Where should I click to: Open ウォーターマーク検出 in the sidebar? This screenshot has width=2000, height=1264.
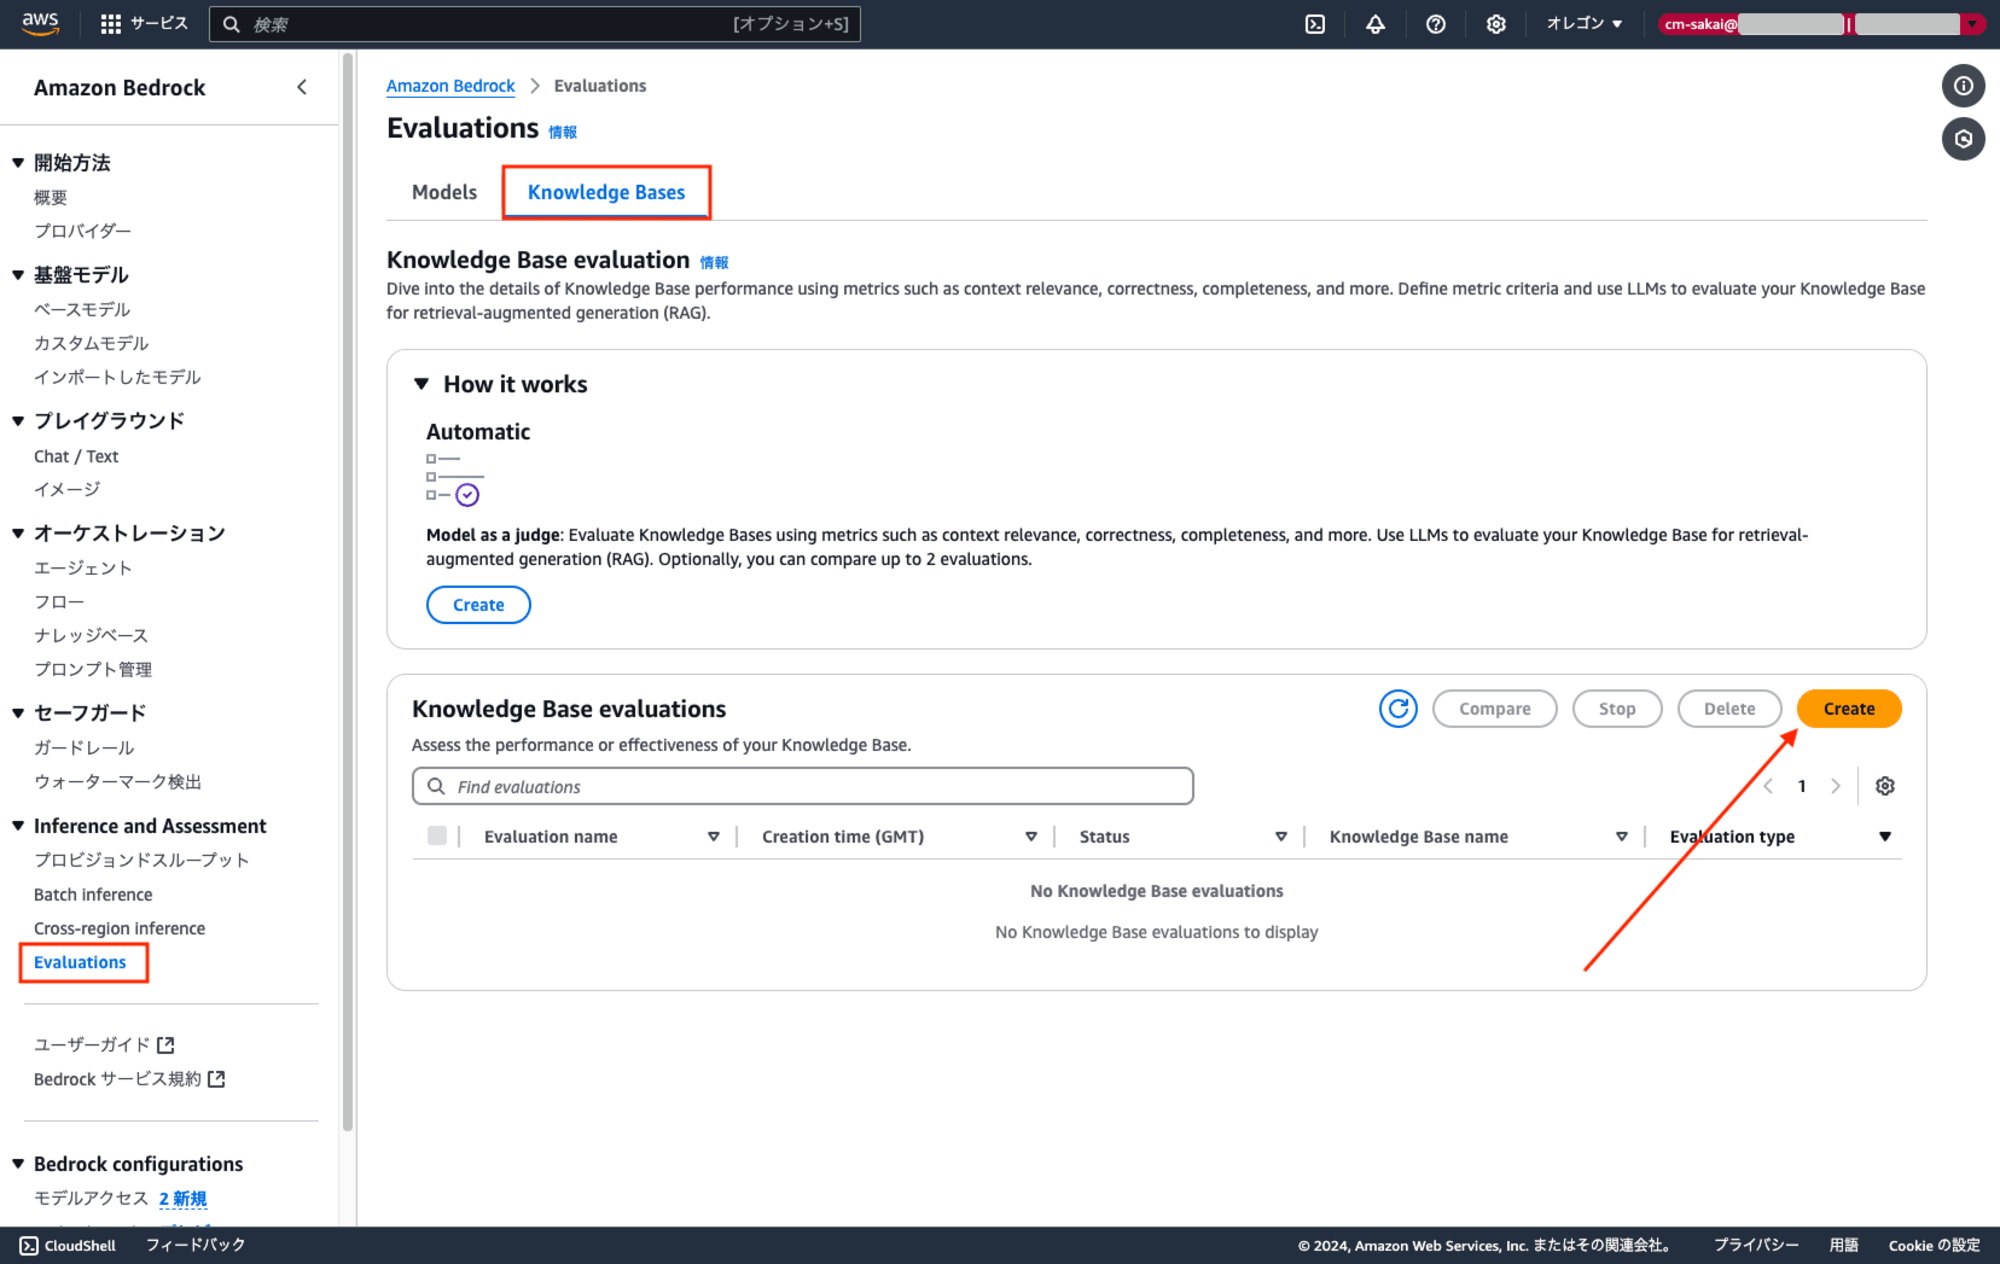click(118, 782)
